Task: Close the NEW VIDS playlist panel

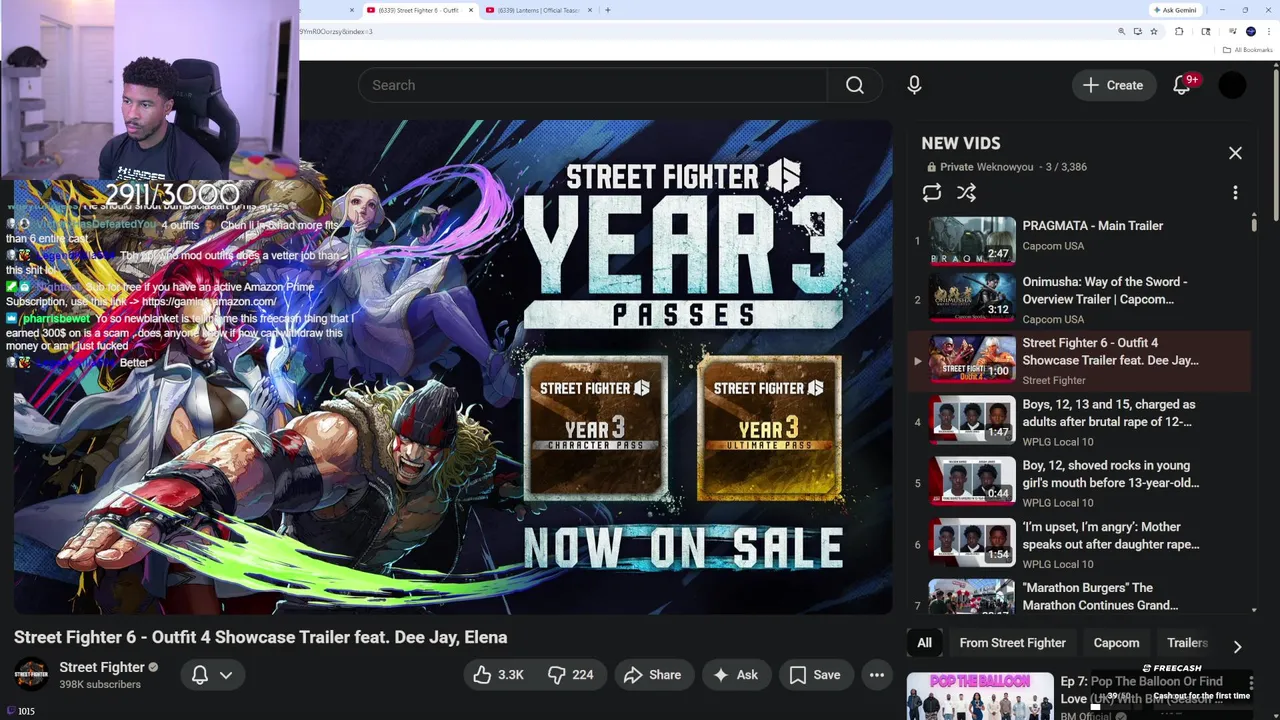Action: click(x=1235, y=153)
